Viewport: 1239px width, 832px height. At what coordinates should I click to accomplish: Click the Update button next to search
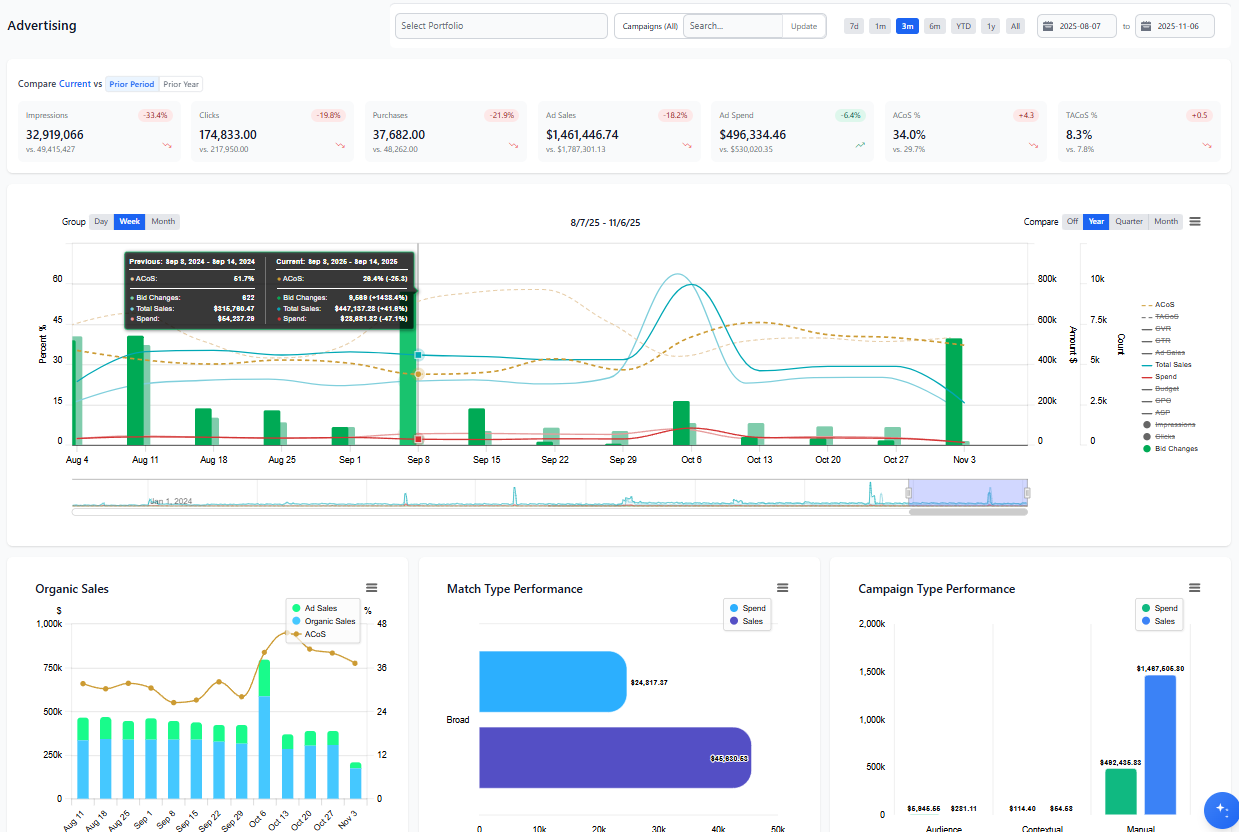pyautogui.click(x=804, y=25)
